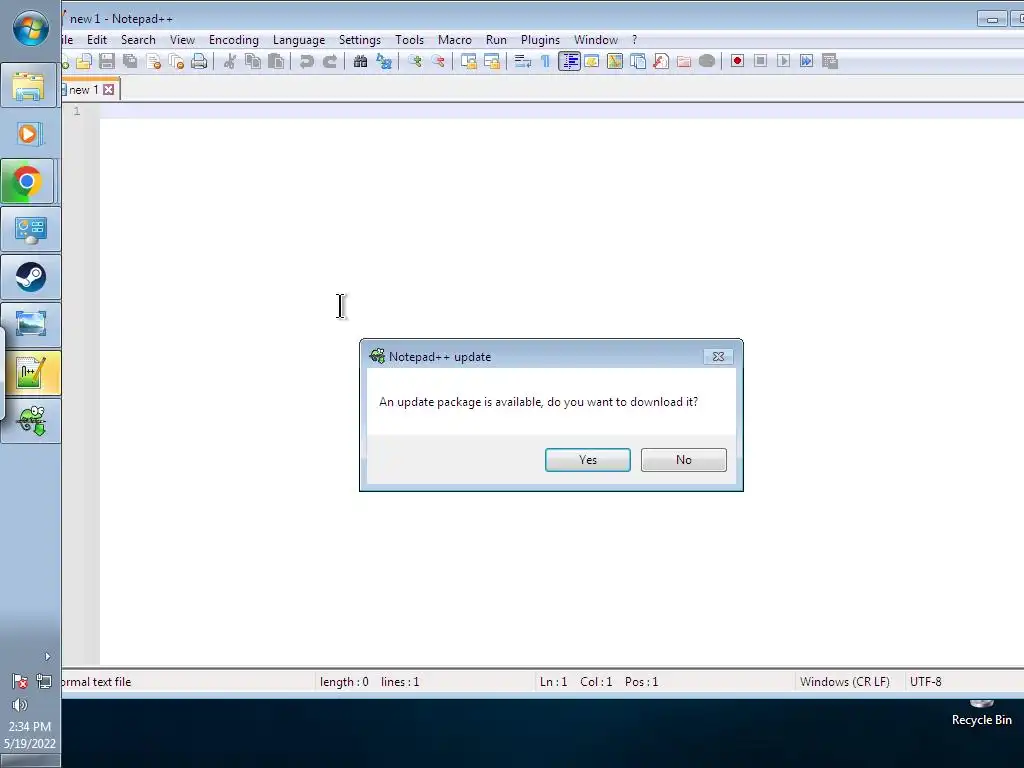Click No to decline the update

684,460
